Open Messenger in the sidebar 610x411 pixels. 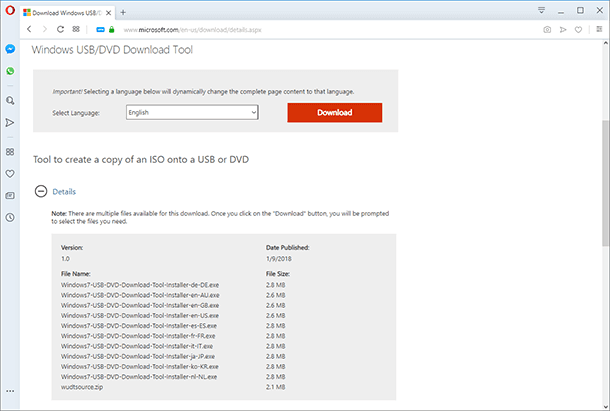coord(10,49)
